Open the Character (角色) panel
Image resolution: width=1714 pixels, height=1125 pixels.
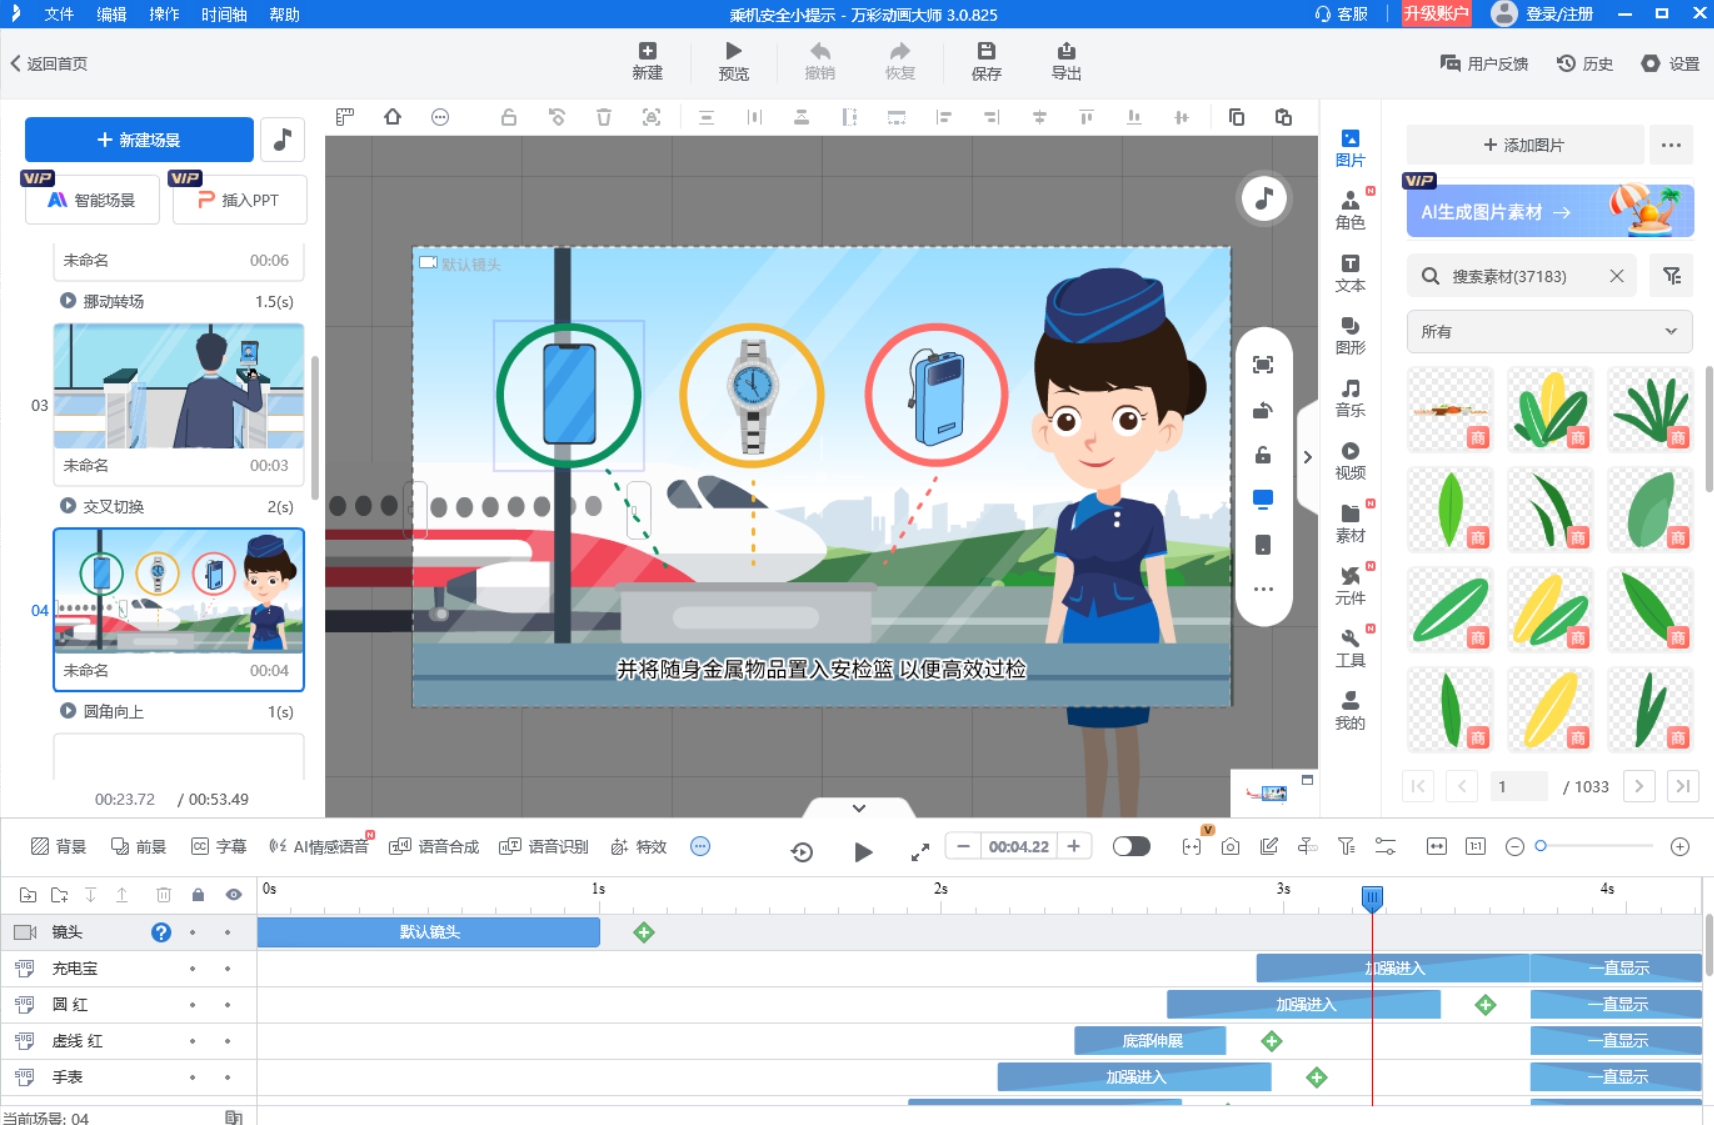[x=1350, y=210]
